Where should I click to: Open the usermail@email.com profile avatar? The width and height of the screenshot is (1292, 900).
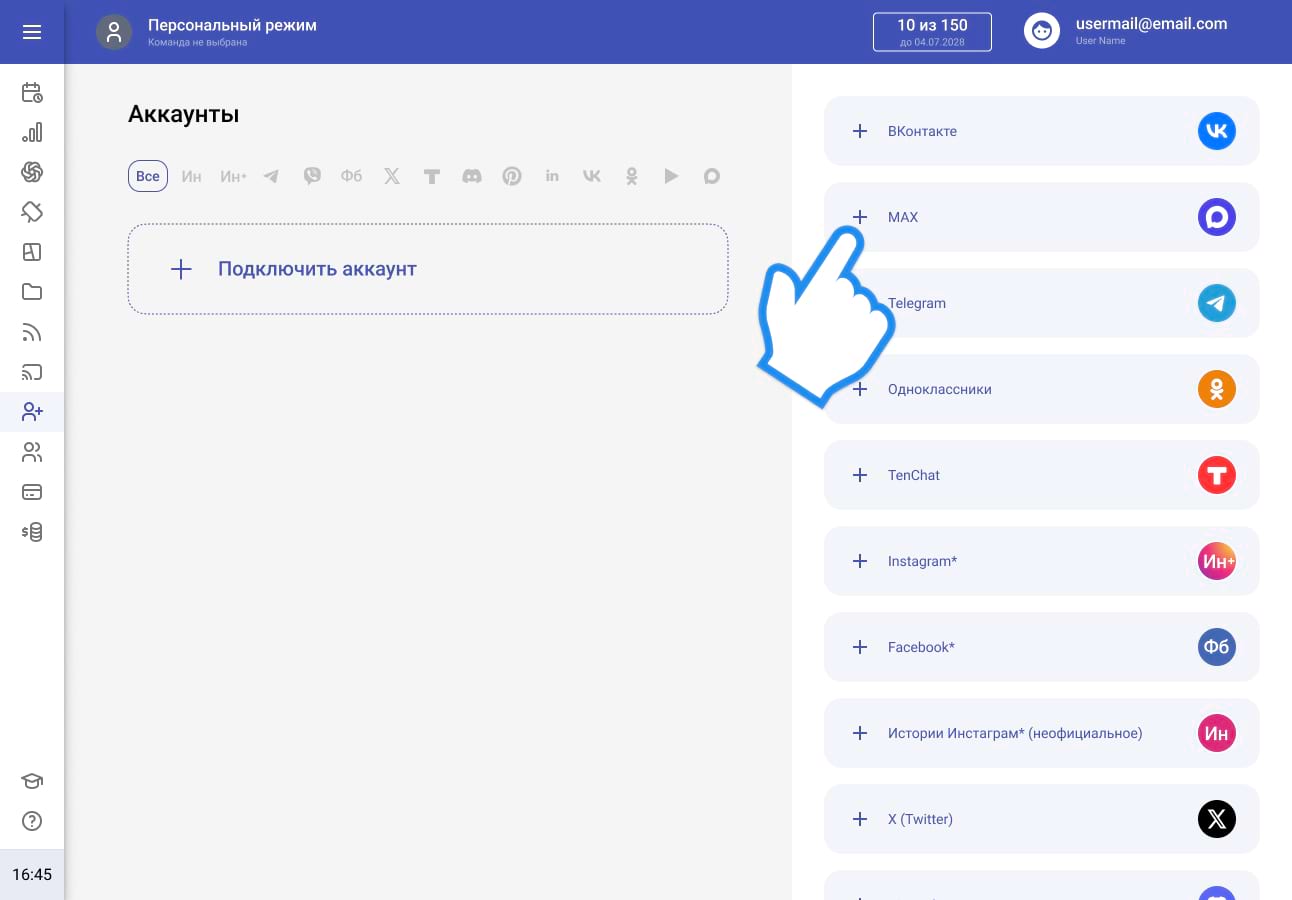click(x=1042, y=30)
